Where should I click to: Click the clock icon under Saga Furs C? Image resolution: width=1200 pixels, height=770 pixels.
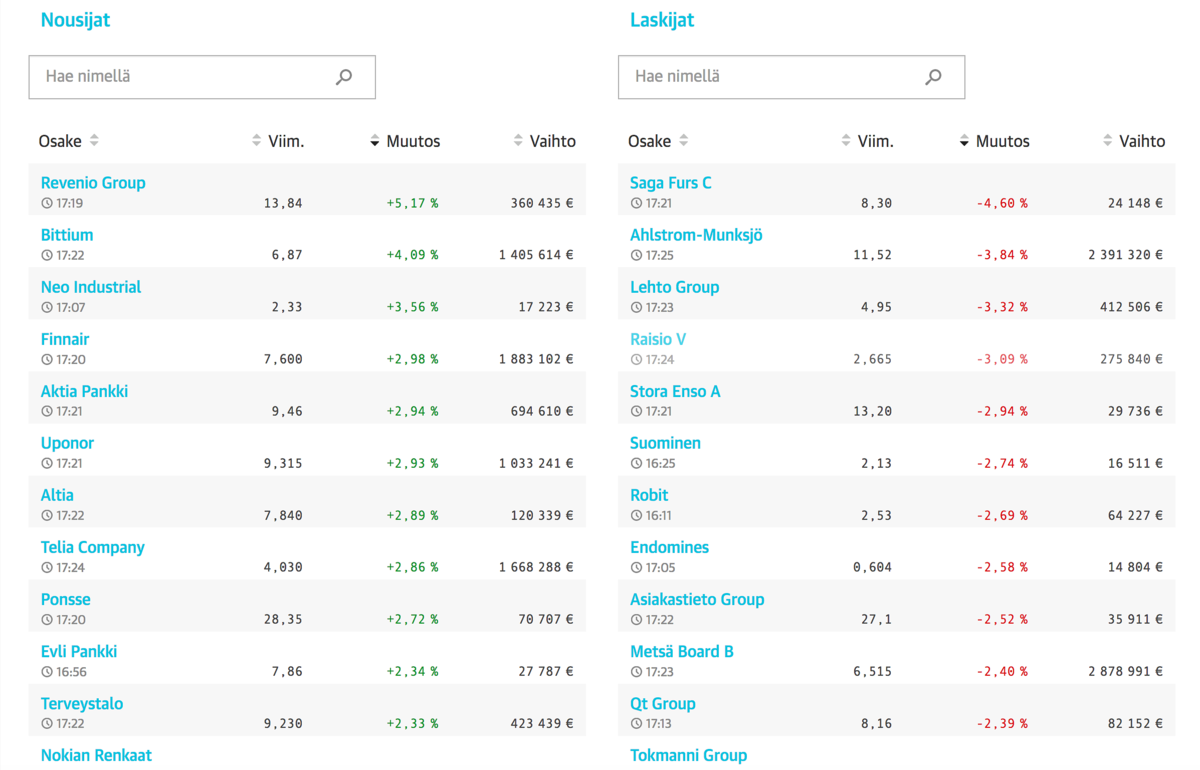click(x=636, y=203)
